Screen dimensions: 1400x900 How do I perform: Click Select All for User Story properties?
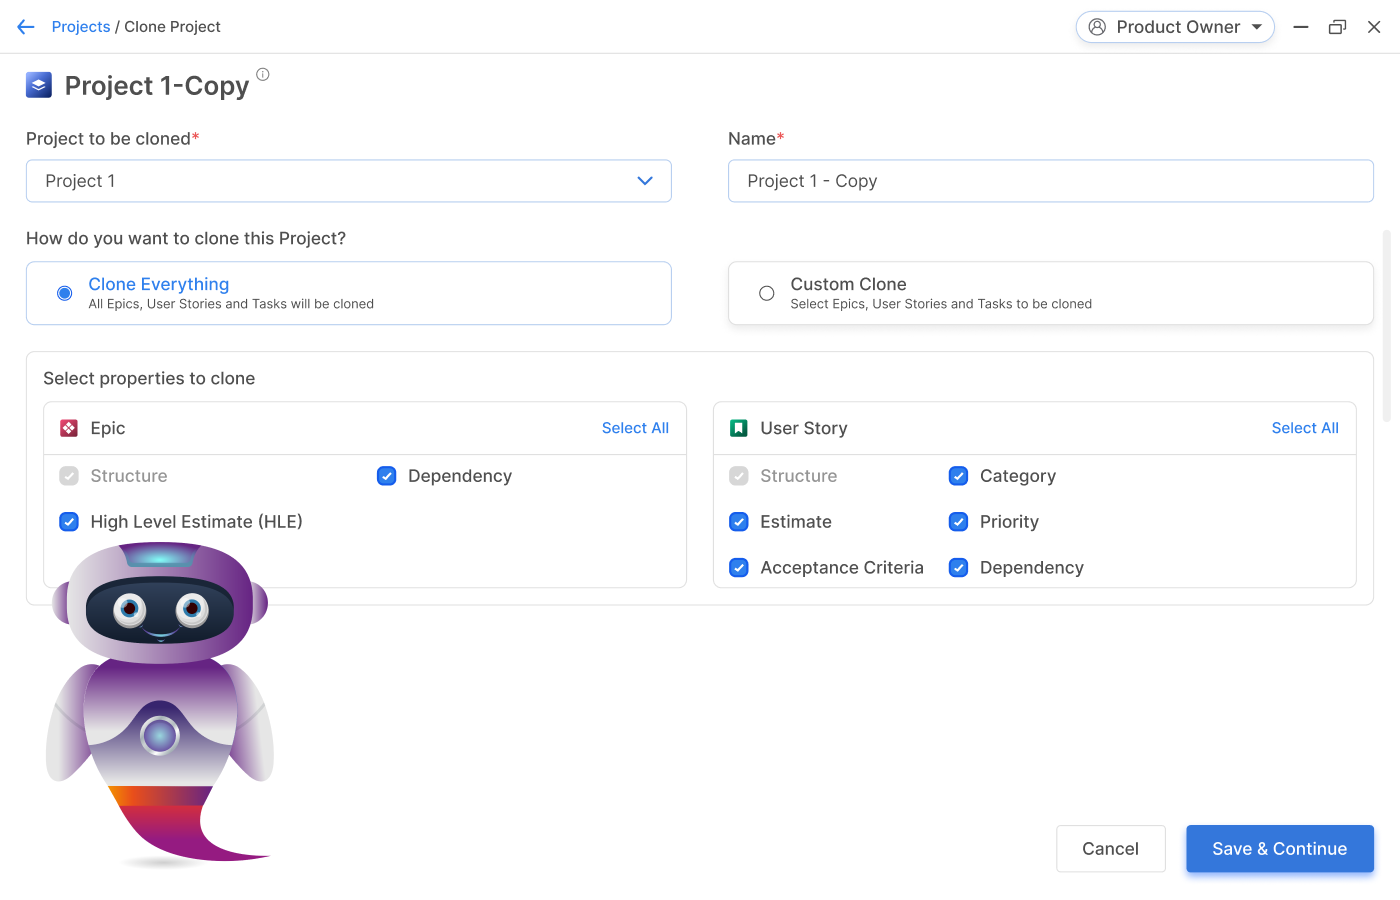point(1304,428)
